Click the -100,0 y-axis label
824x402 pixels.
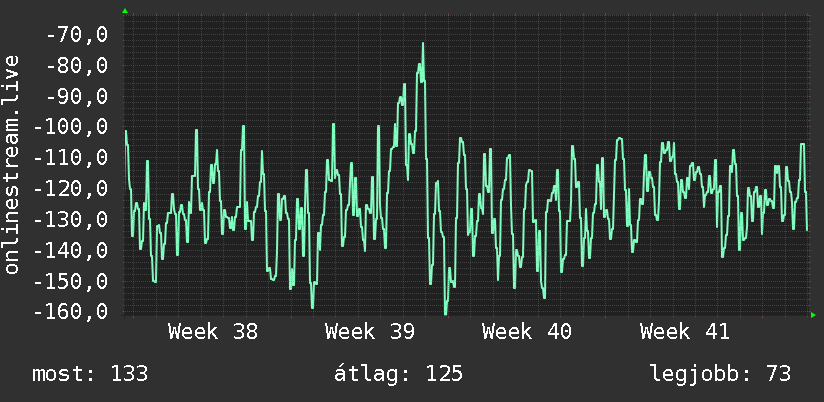coord(71,128)
